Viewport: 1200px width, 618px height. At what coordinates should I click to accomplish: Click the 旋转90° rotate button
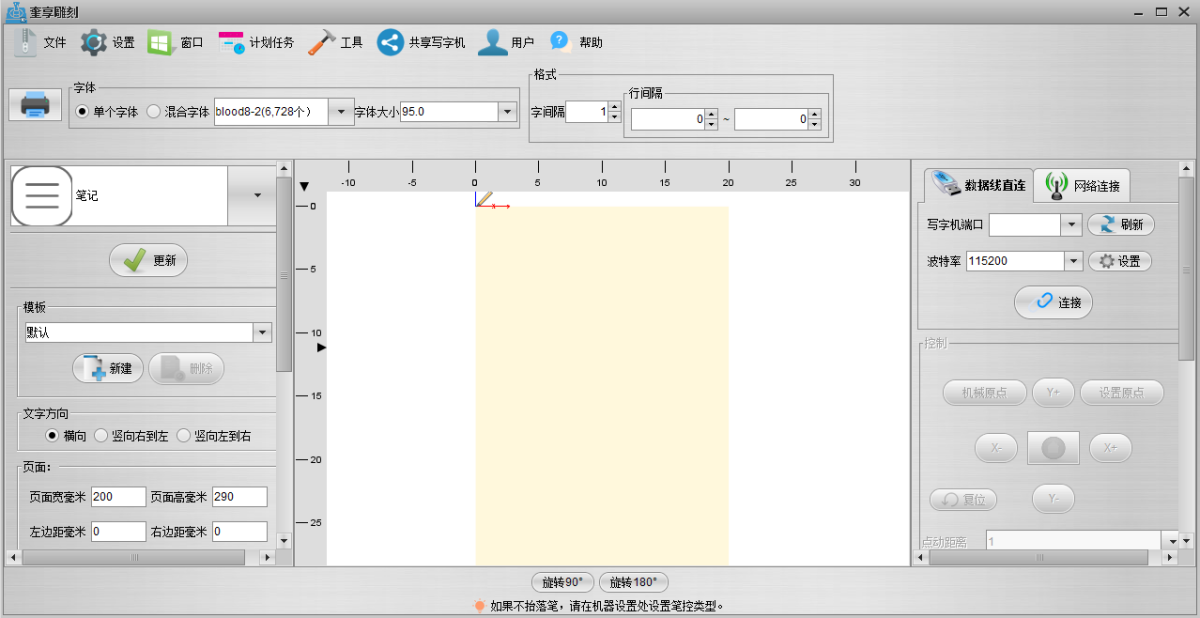(x=562, y=582)
